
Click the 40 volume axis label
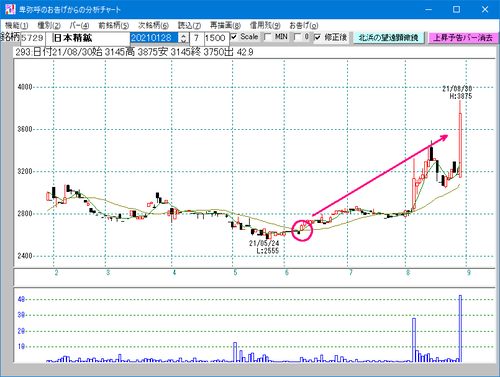(21, 299)
